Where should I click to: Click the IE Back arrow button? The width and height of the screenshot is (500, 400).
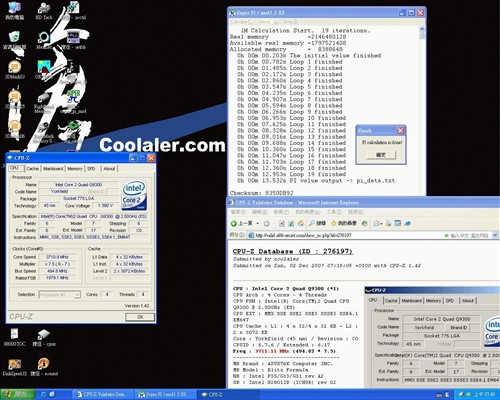click(x=241, y=223)
